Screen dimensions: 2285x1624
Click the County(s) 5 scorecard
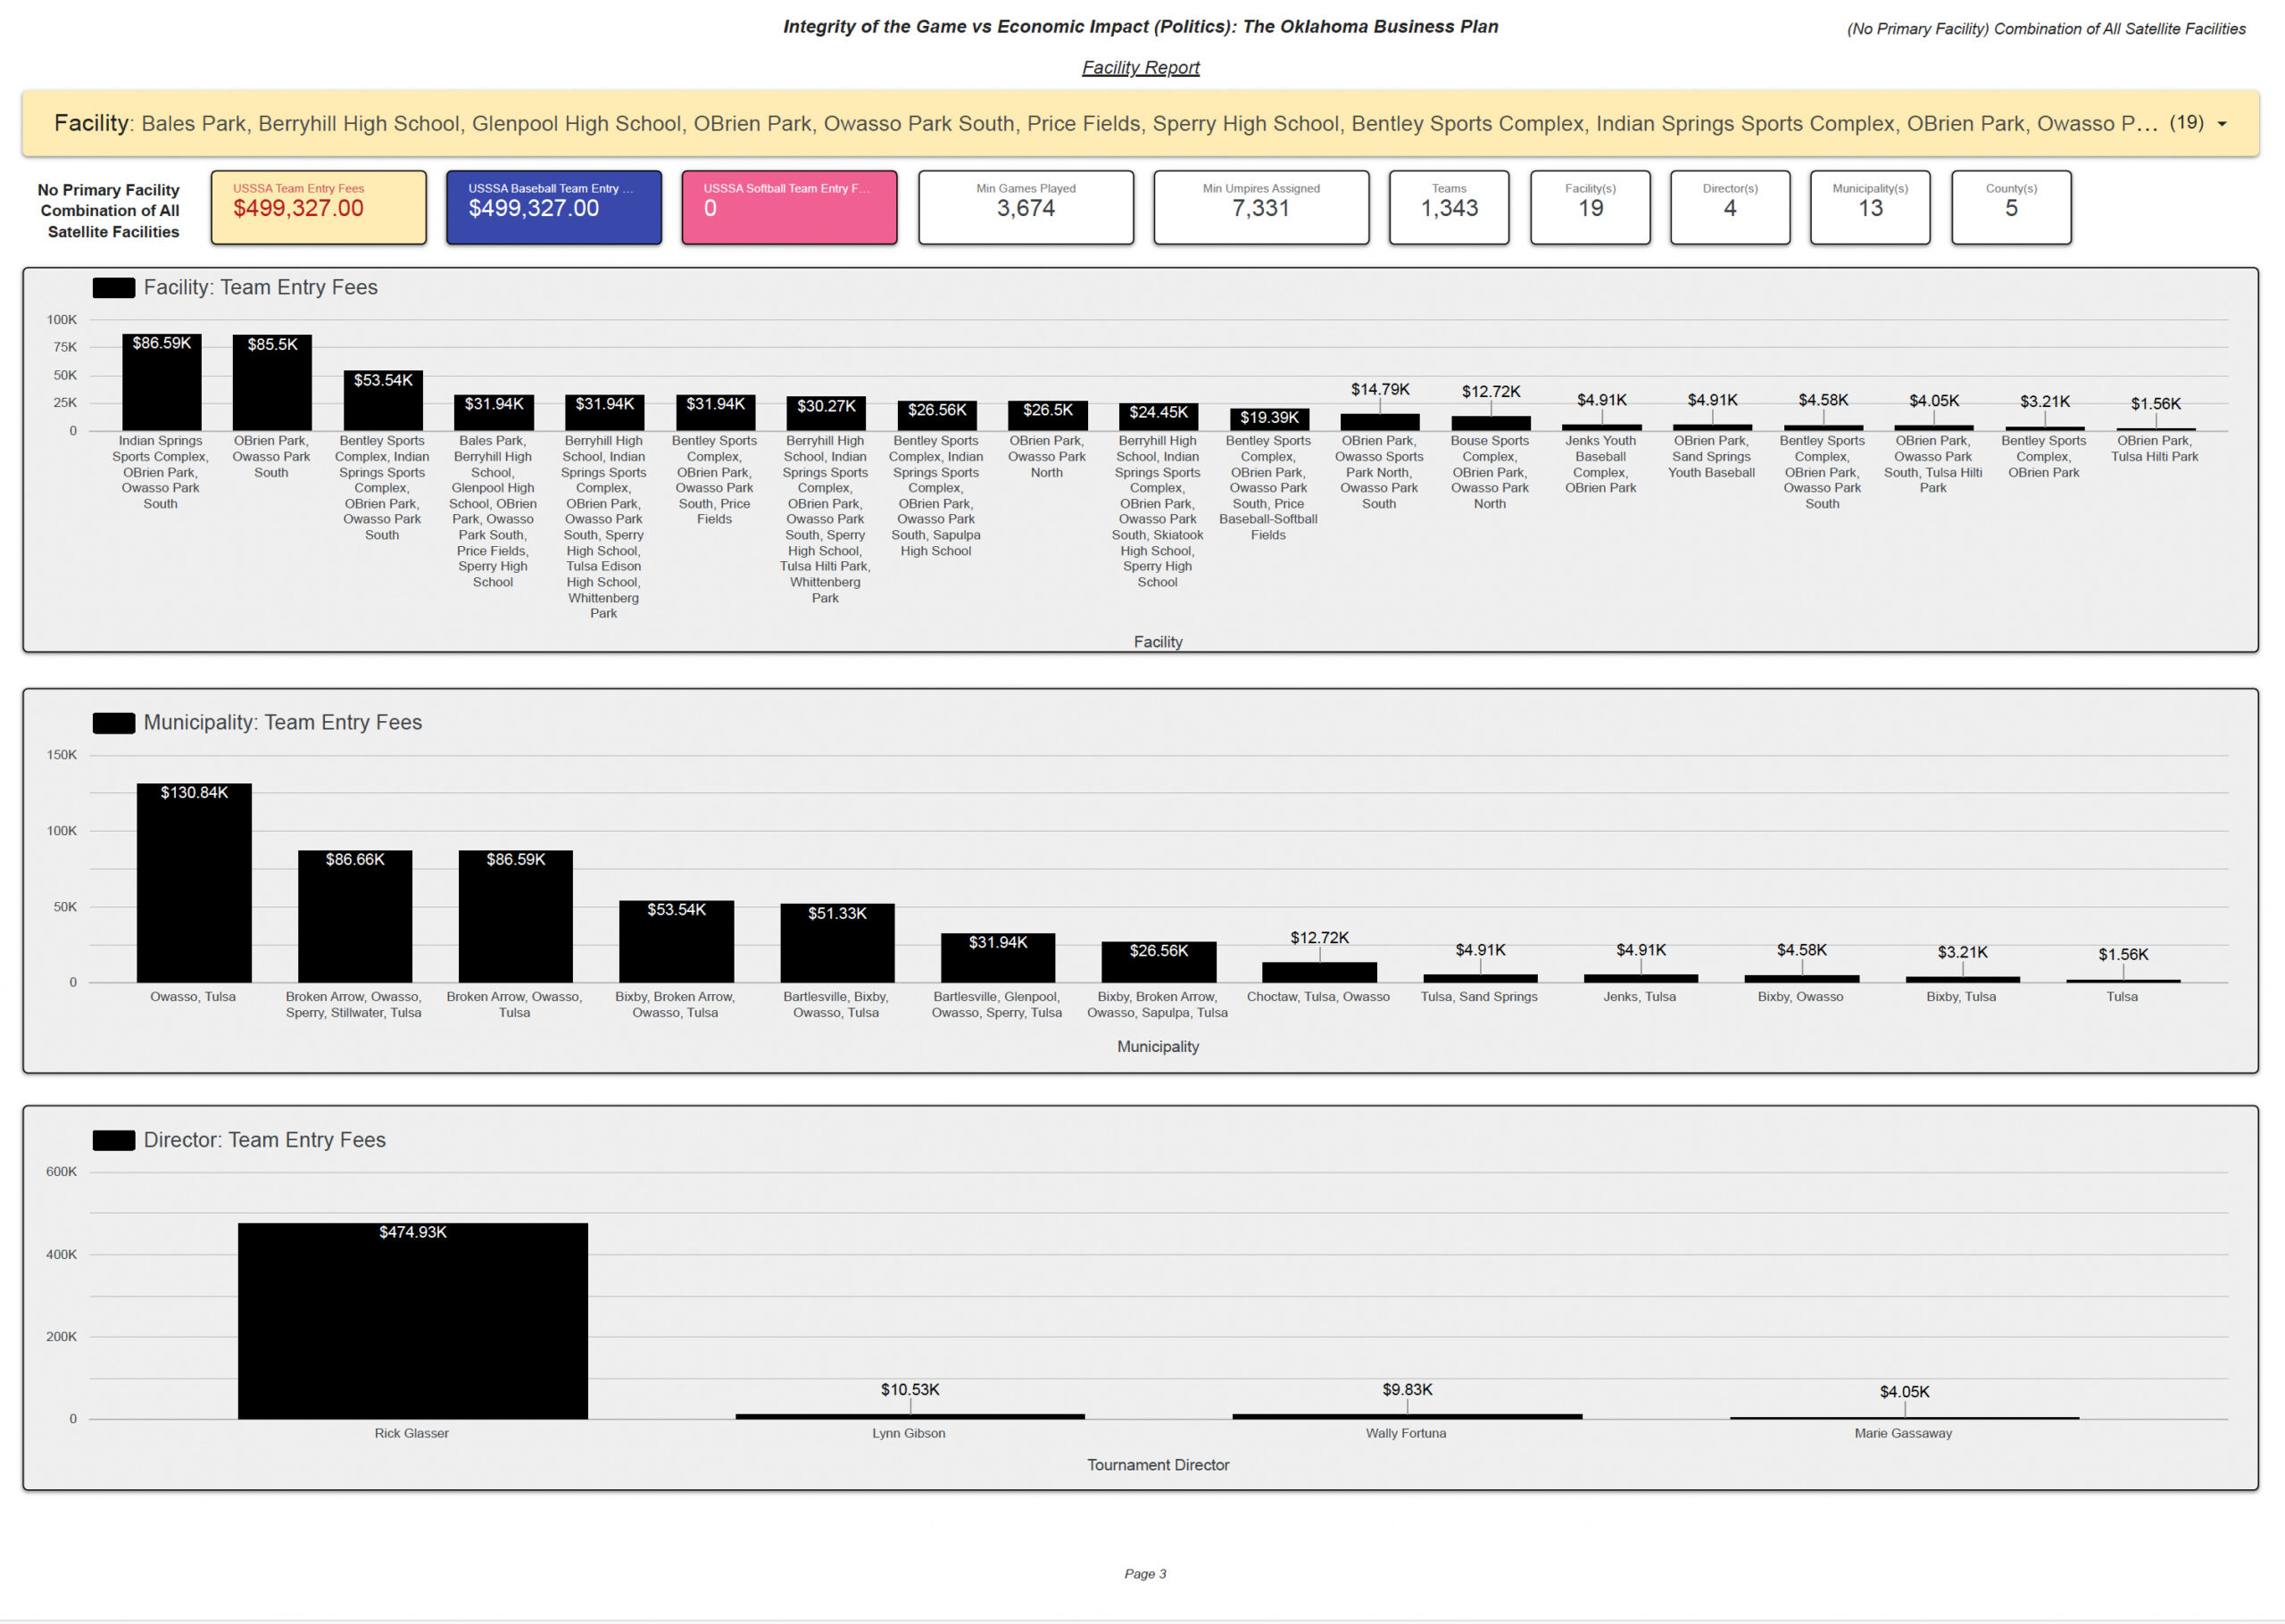2011,207
